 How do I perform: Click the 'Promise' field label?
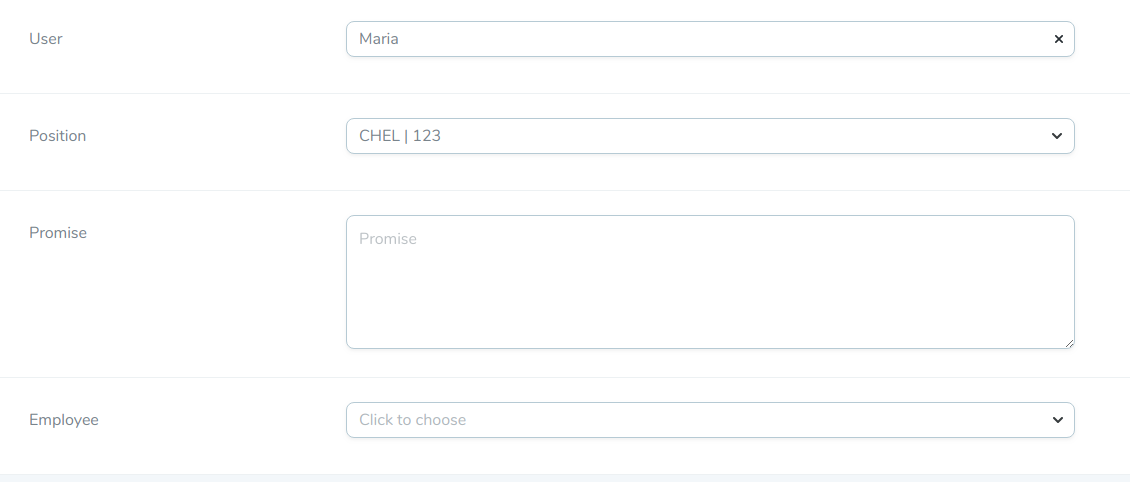[x=58, y=233]
